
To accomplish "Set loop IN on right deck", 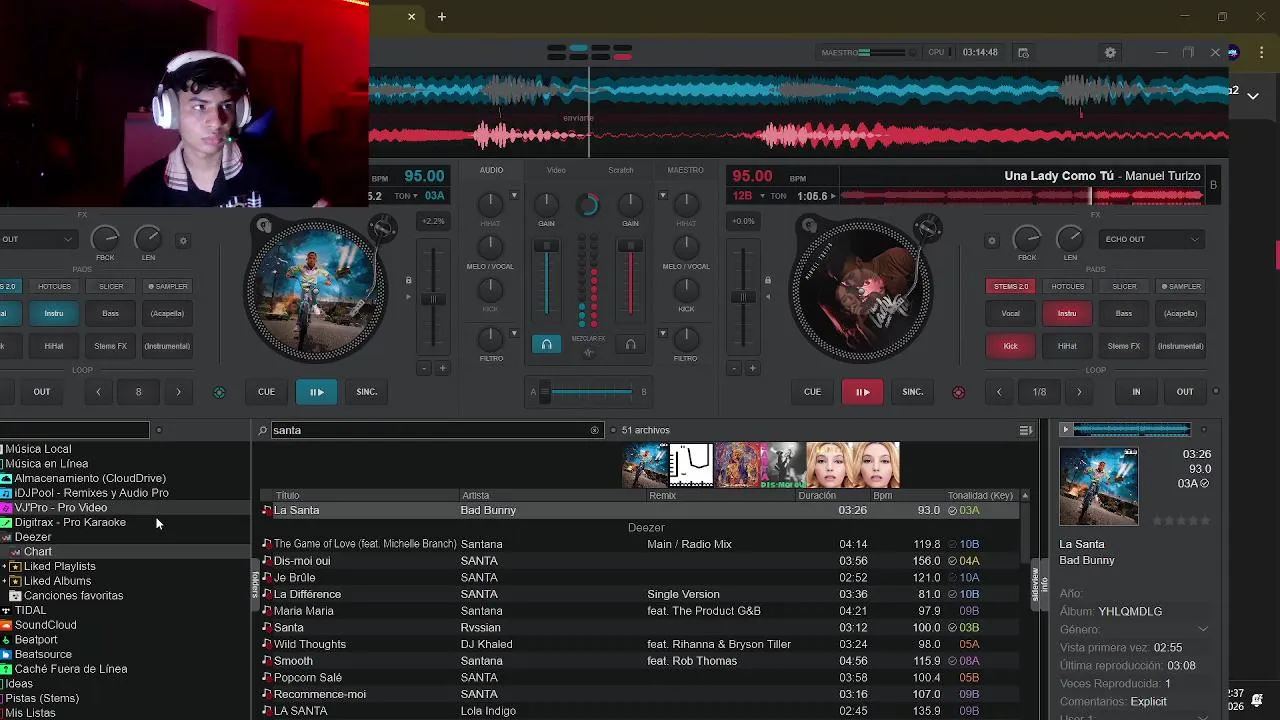I will [x=1136, y=392].
